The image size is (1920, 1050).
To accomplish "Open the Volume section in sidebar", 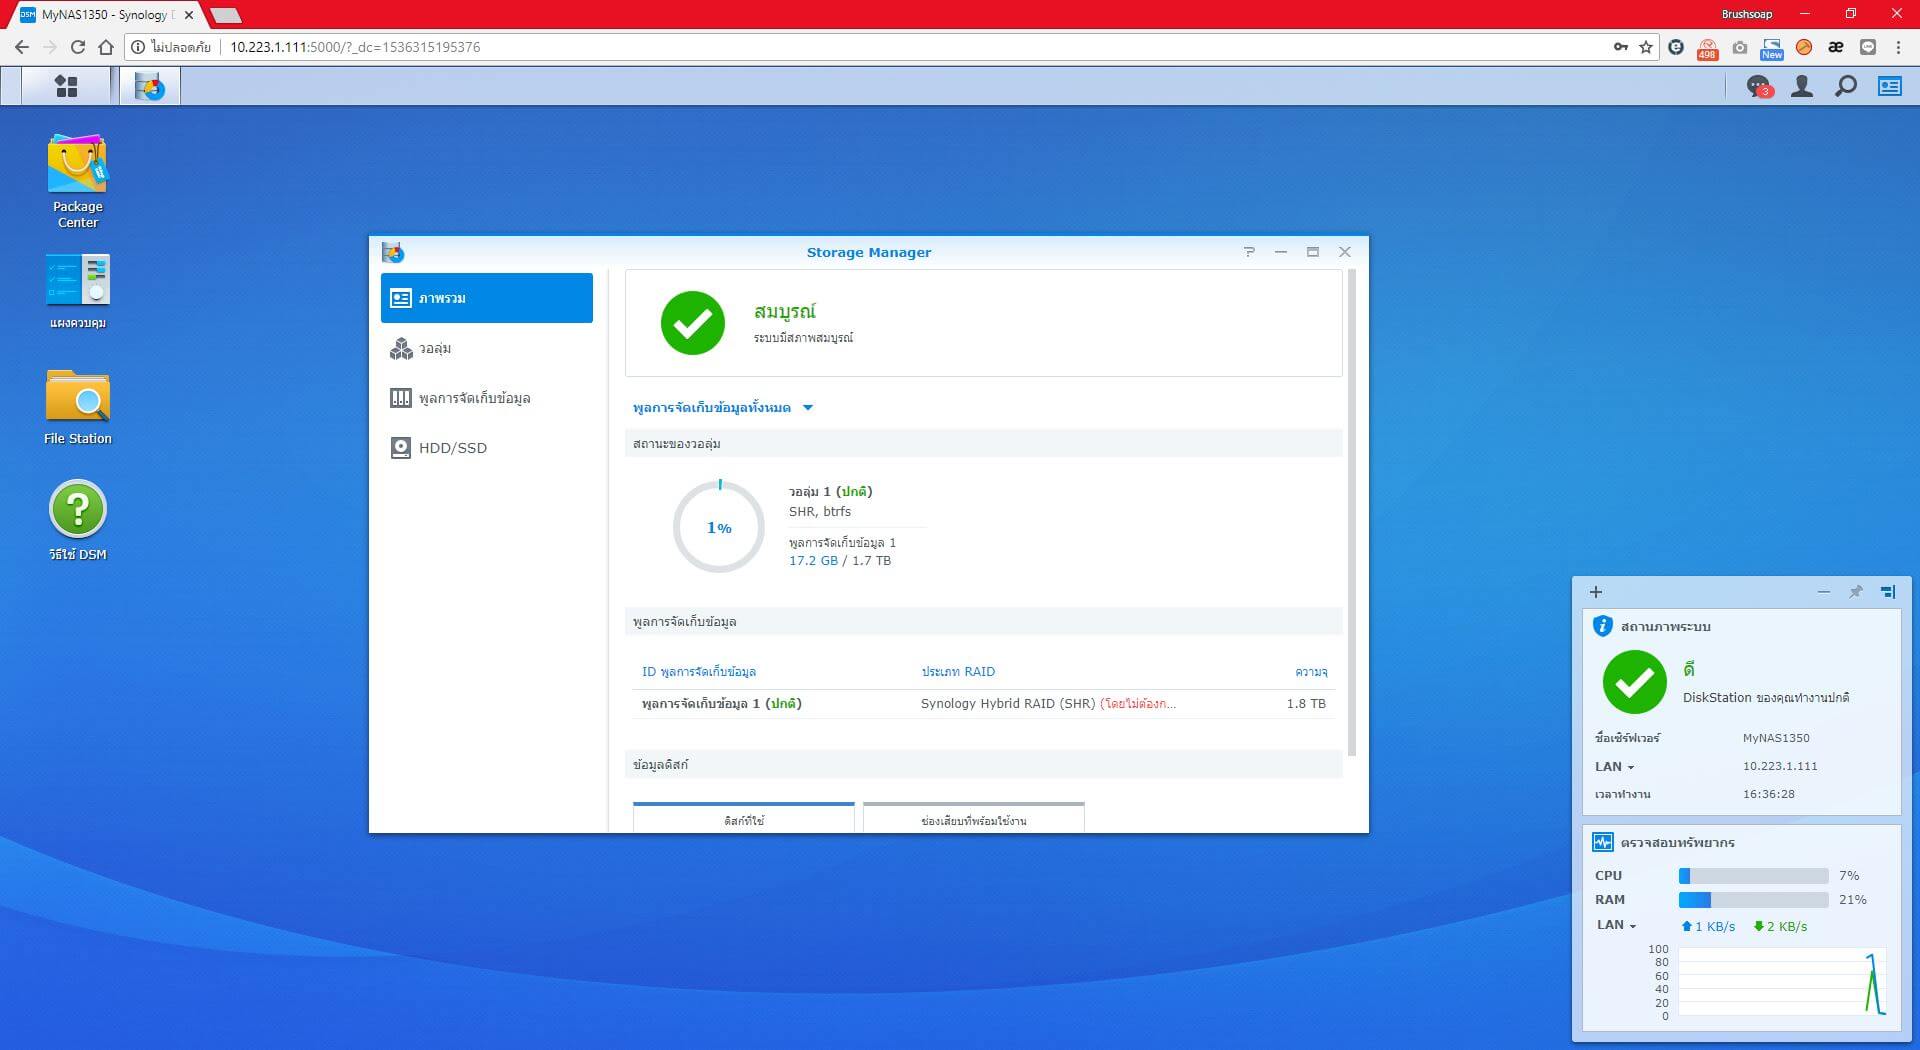I will 487,348.
